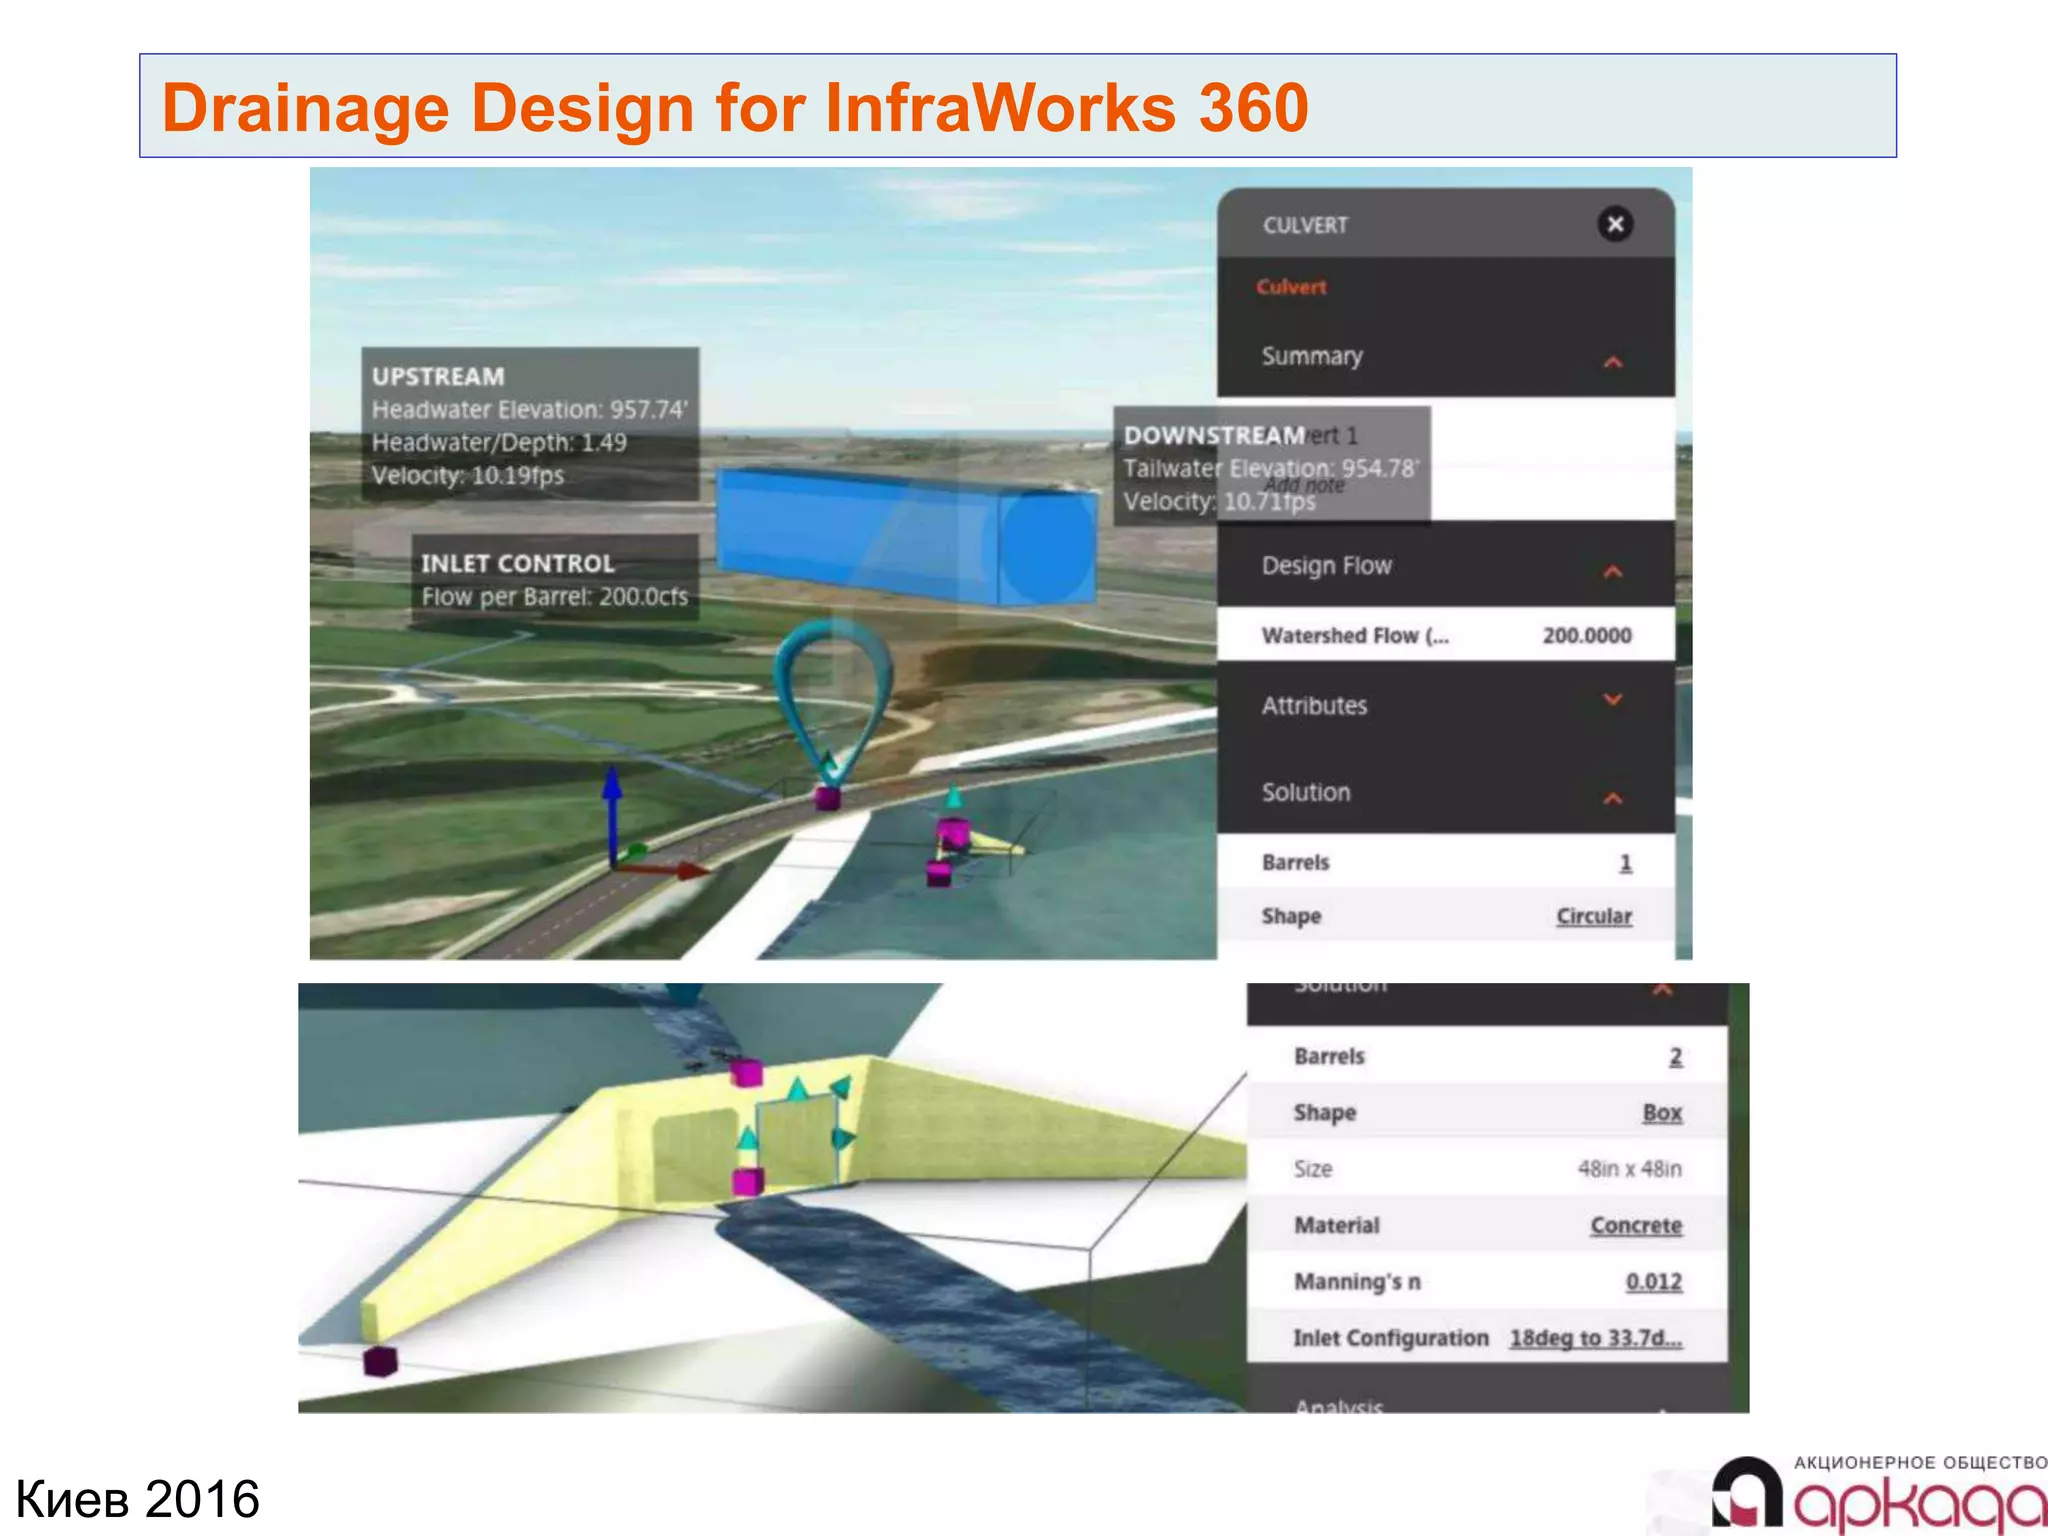
Task: Click the Arkada company logo
Action: (1878, 1493)
